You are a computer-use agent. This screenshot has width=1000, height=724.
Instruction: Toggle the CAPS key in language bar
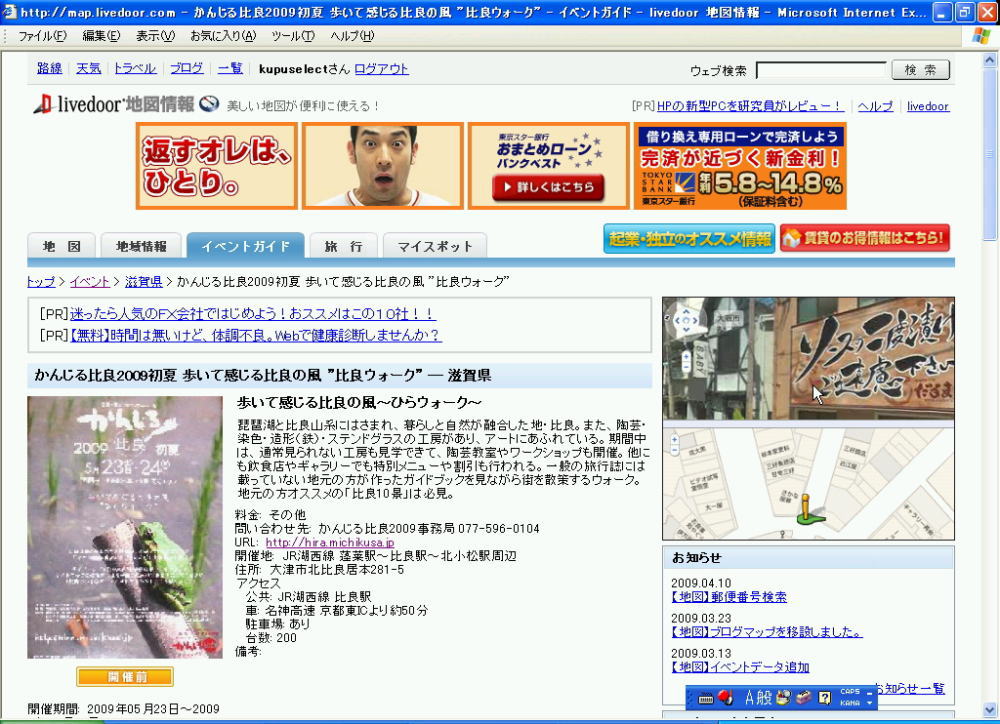[x=849, y=692]
